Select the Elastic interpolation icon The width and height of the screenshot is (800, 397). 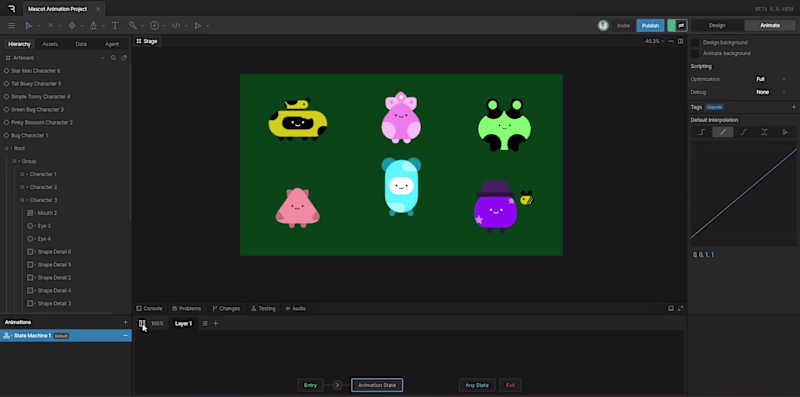pyautogui.click(x=764, y=132)
